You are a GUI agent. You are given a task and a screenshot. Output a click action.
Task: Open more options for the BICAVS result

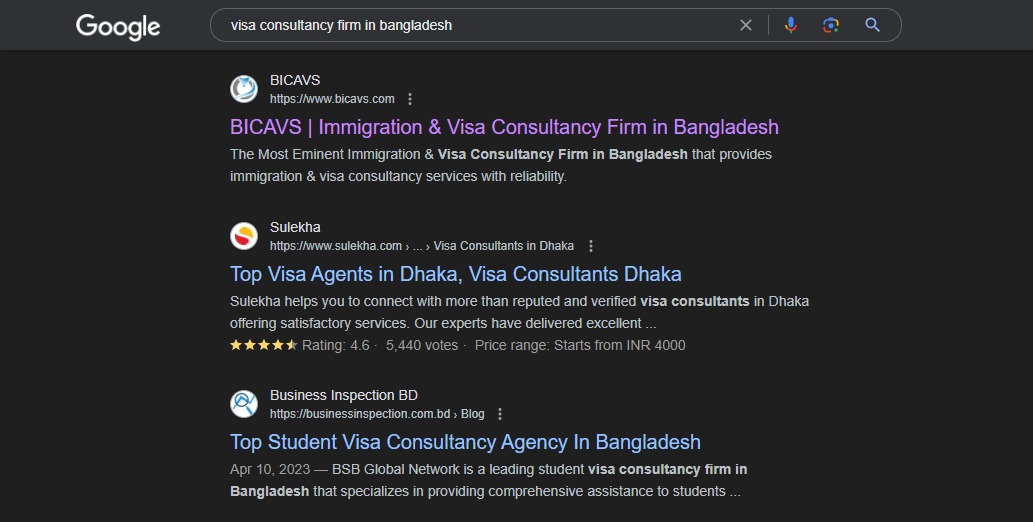tap(410, 99)
